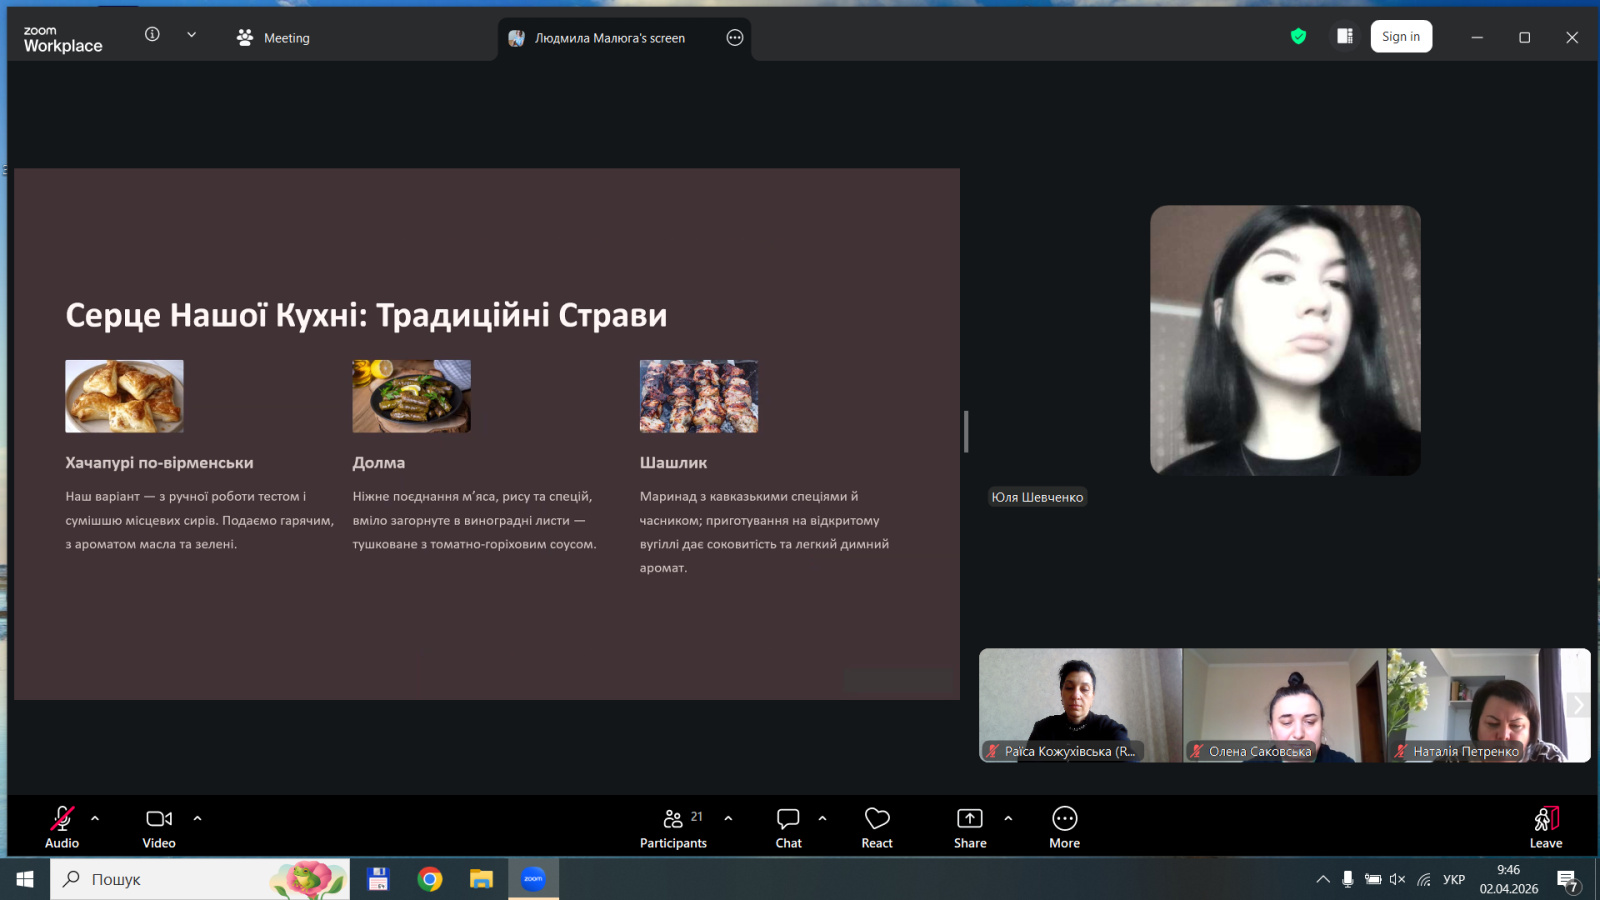The height and width of the screenshot is (900, 1600).
Task: Open the meeting info icon
Action: (x=152, y=35)
